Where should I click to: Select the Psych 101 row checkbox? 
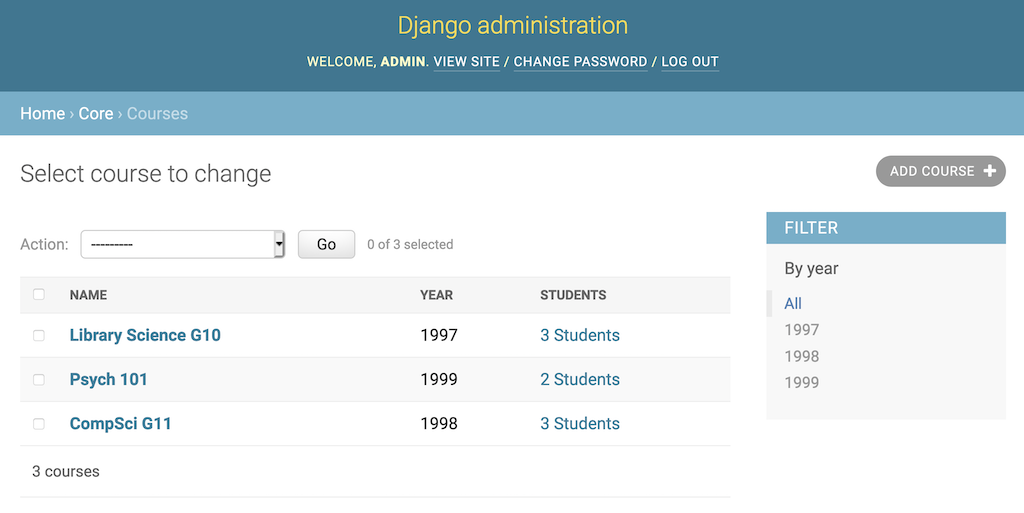coord(39,380)
